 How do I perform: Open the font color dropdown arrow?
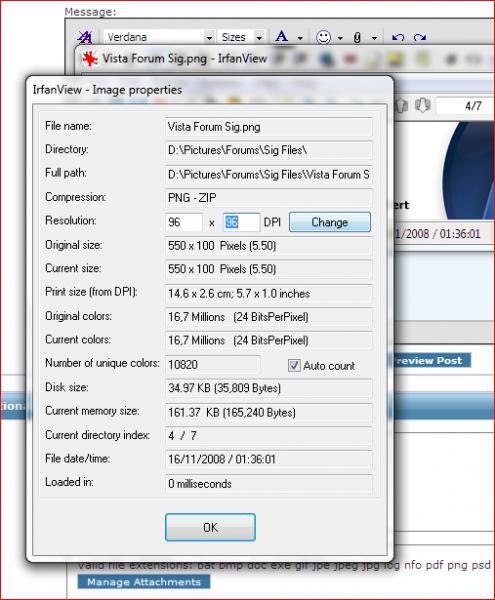point(300,38)
